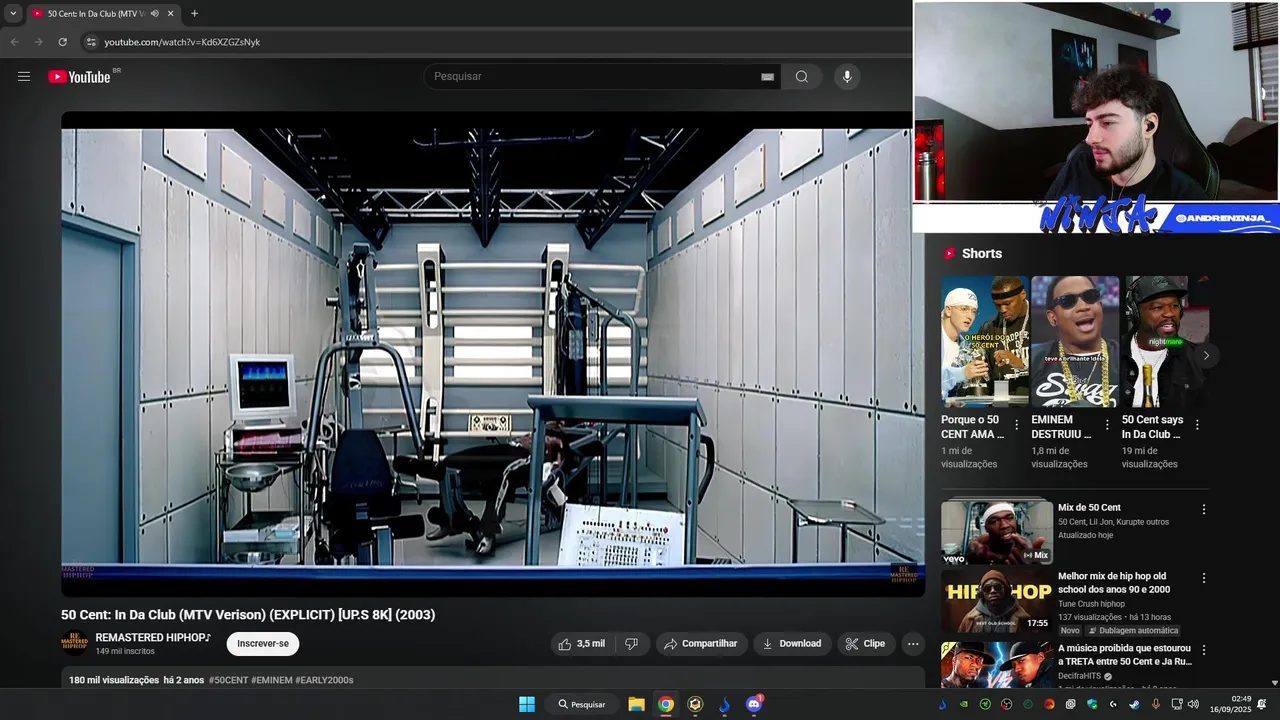
Task: Open options for '50 Cent says In Da Club' Short
Action: 1197,425
